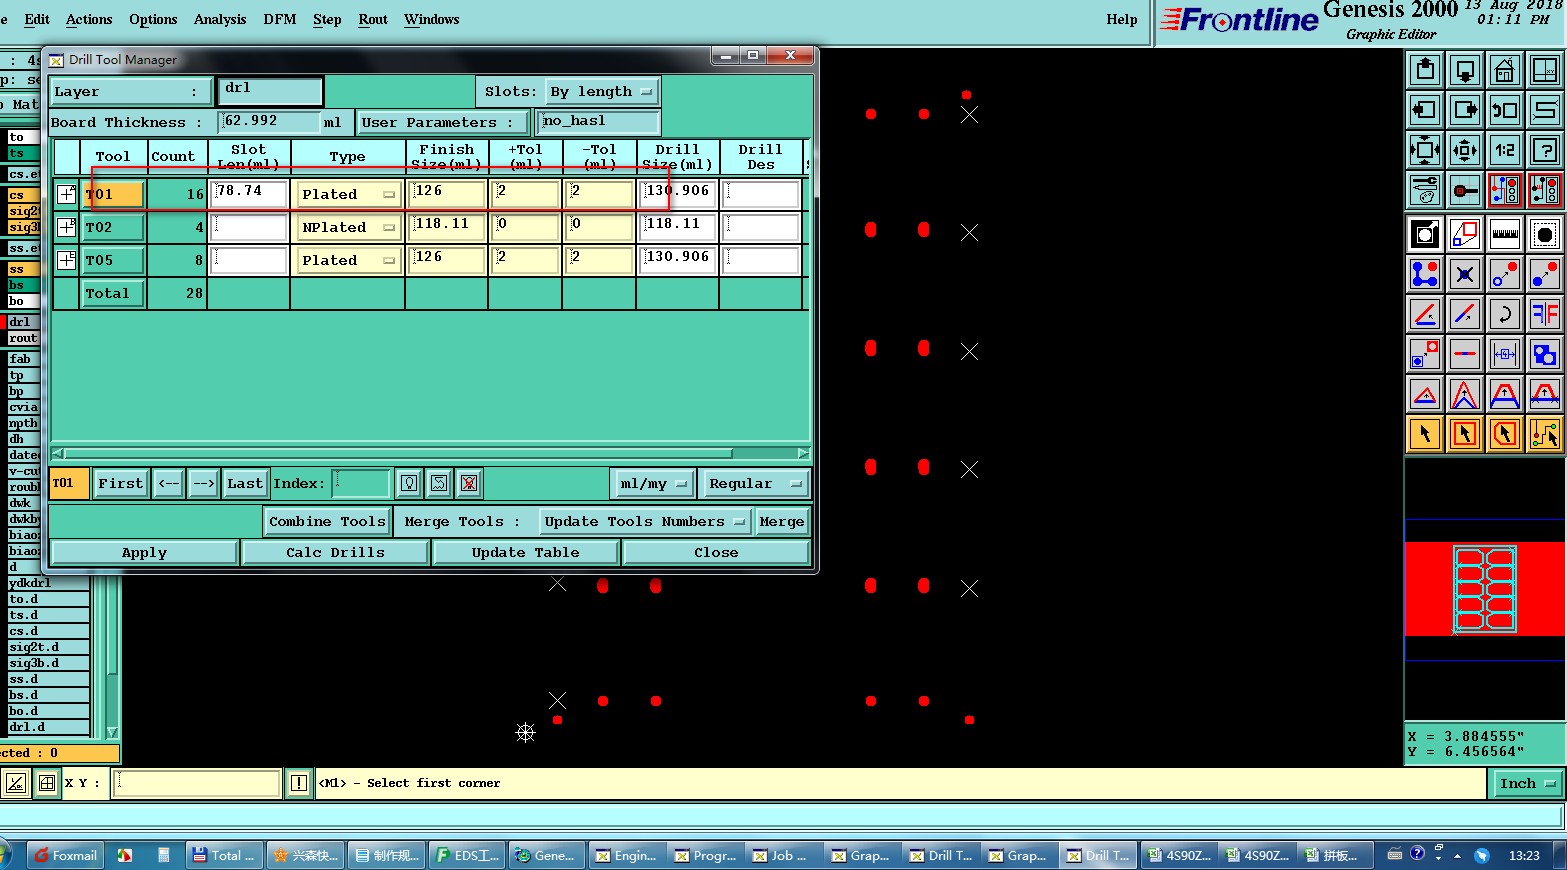
Task: Click the X Y coordinate input field
Action: tap(196, 783)
